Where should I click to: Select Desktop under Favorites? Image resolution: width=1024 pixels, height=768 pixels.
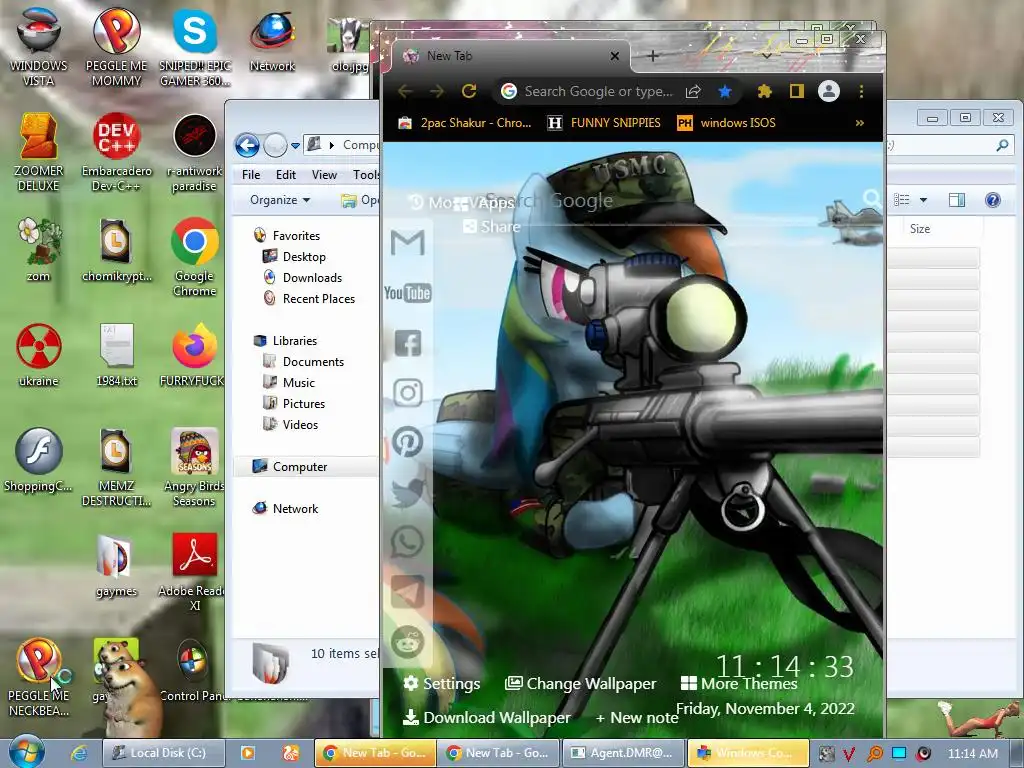pos(294,257)
